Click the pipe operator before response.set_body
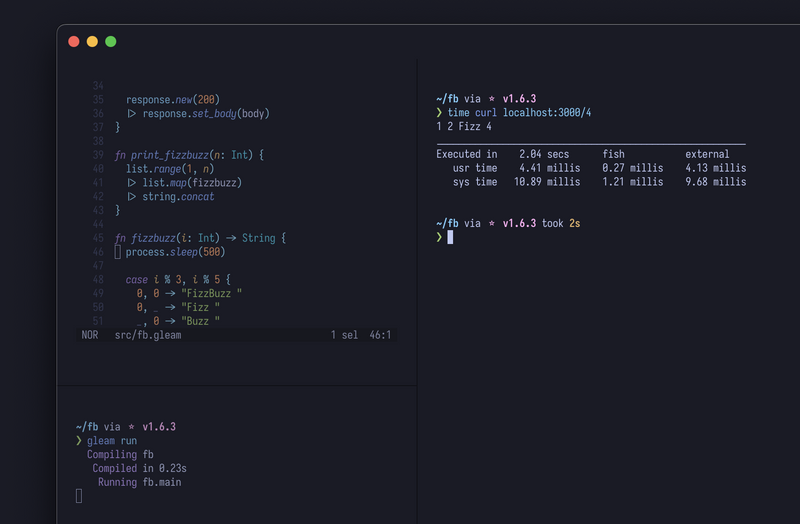Screen dimensions: 800x524 (131, 114)
